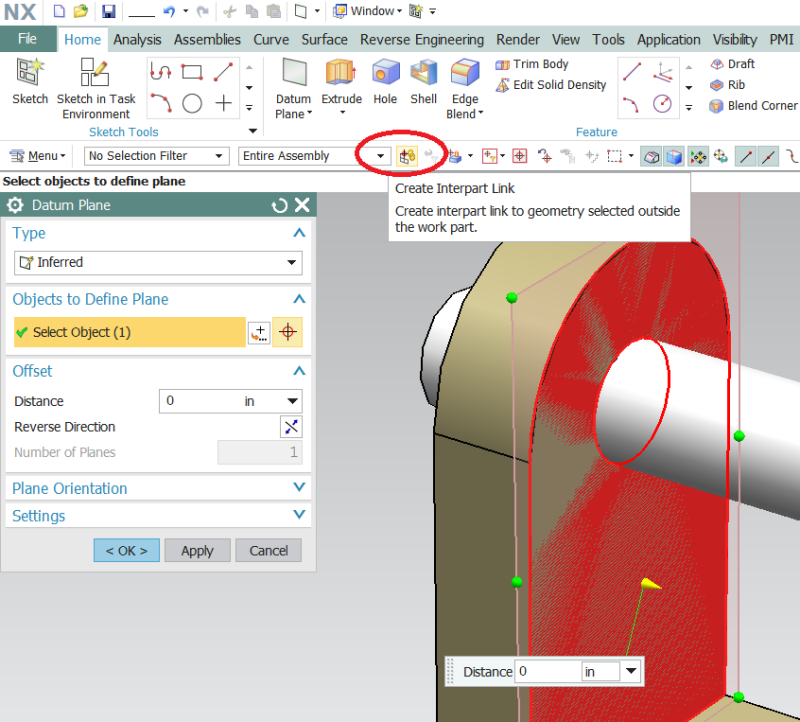Screen dimensions: 800x722
Task: Click the Create Interpart Link icon
Action: point(407,156)
